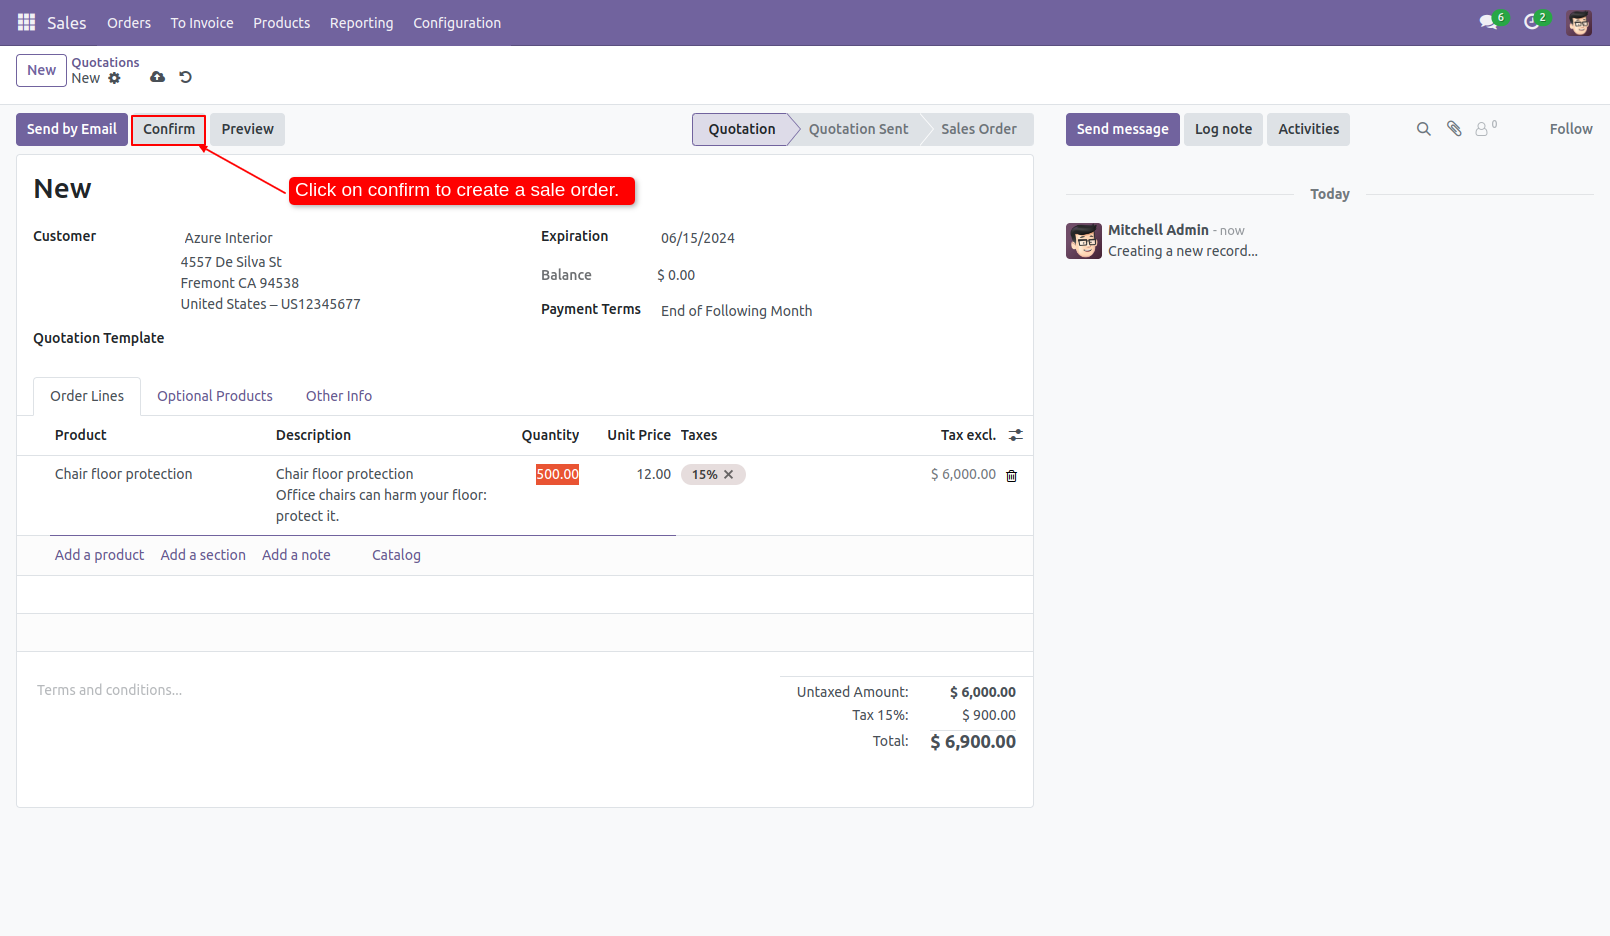Remove the 15% tax tag

pos(729,474)
